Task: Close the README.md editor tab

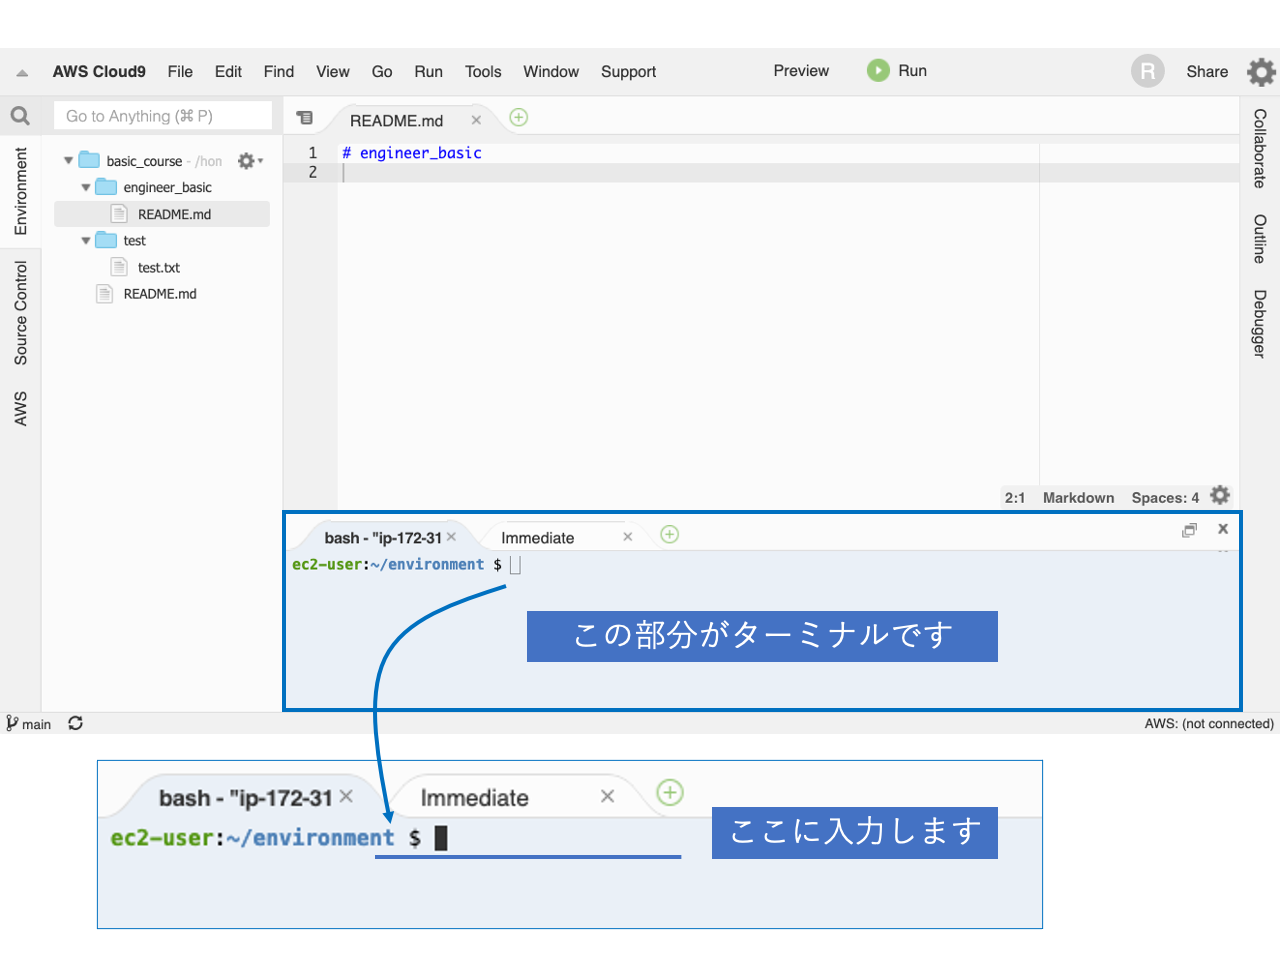Action: [476, 120]
